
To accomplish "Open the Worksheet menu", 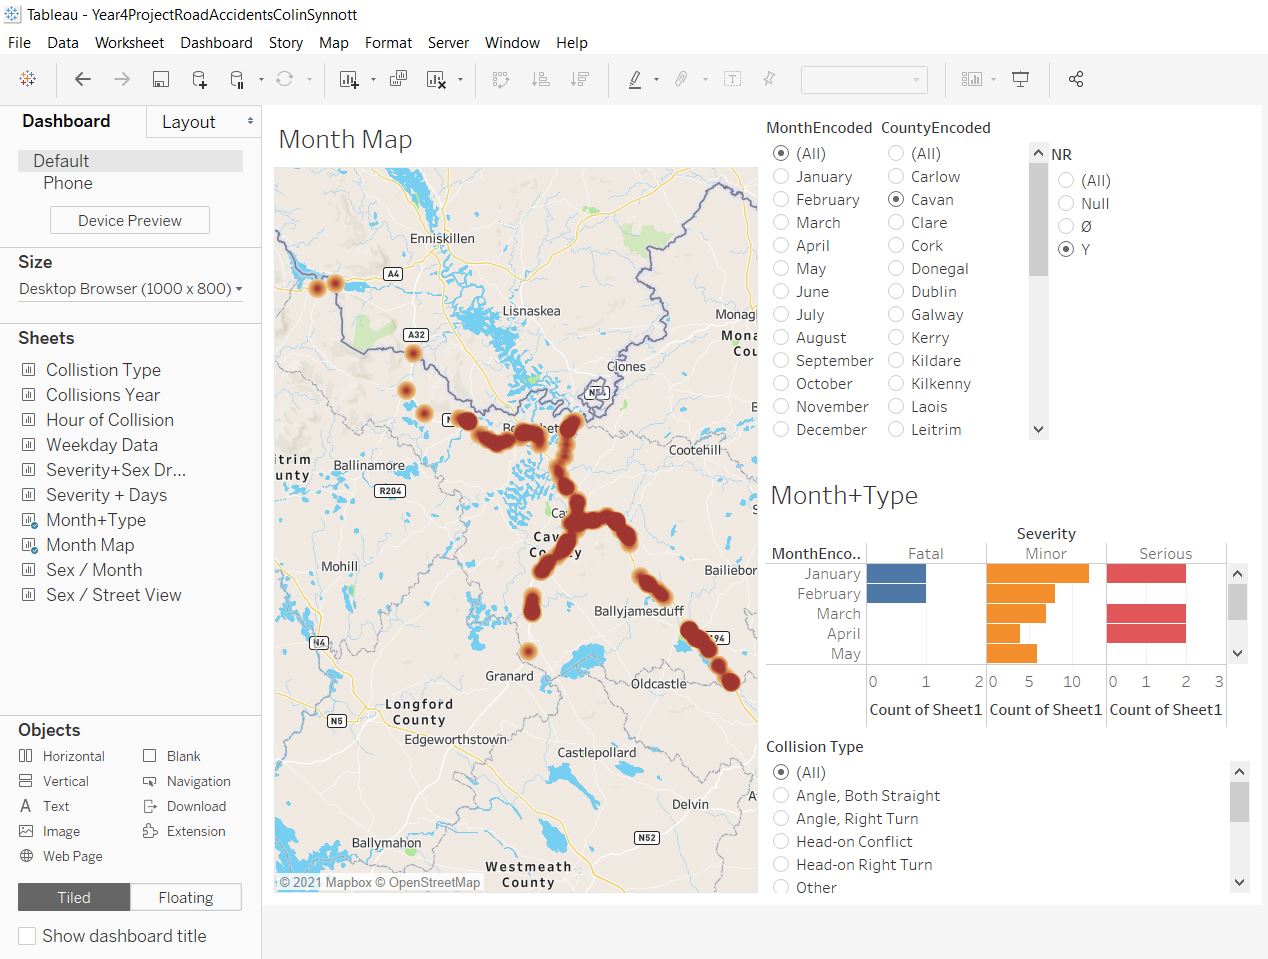I will (x=129, y=43).
